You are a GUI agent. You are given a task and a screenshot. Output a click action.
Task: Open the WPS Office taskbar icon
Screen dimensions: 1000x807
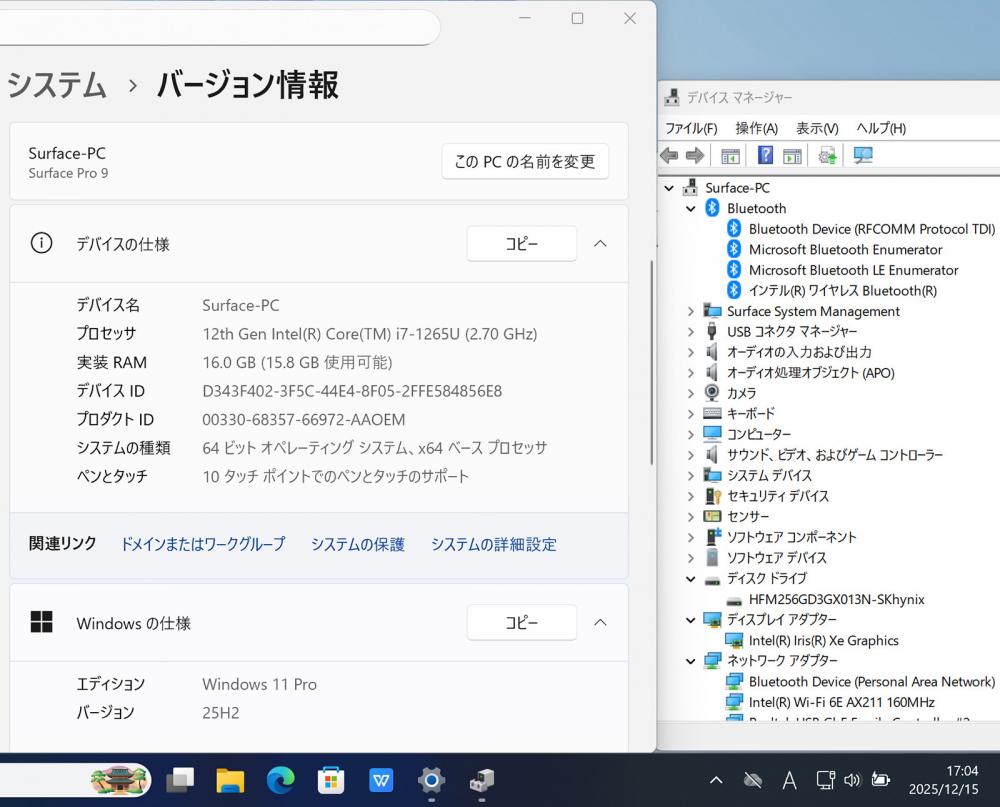click(381, 780)
